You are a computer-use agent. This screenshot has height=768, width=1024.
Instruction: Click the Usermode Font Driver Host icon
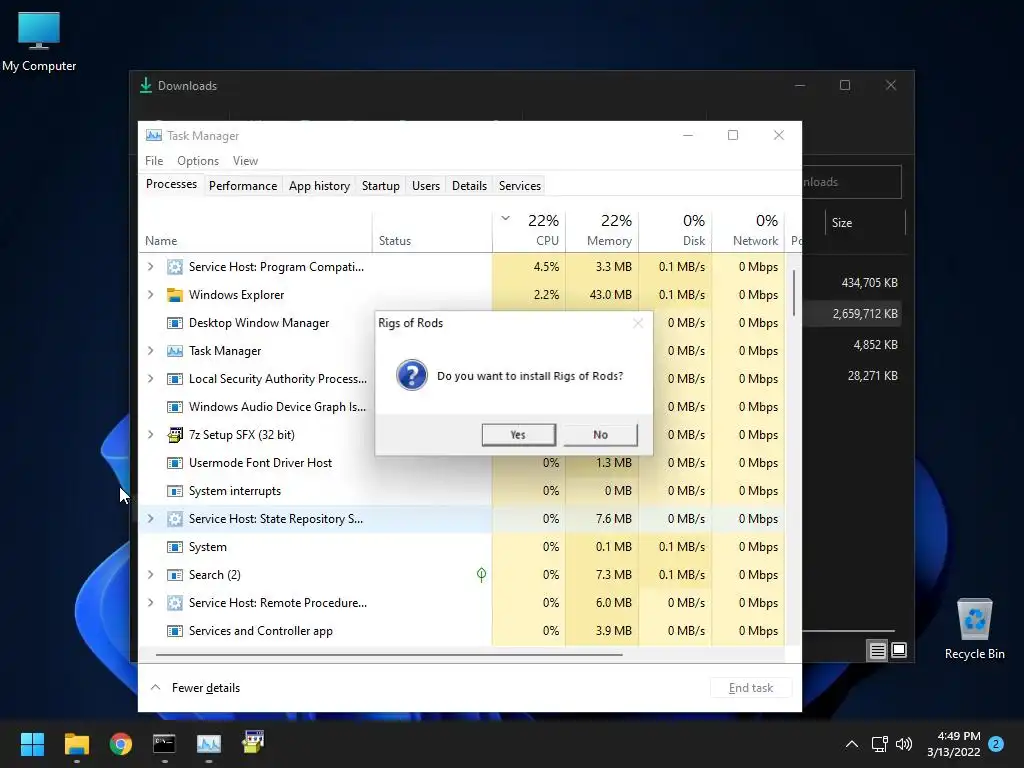click(x=174, y=462)
